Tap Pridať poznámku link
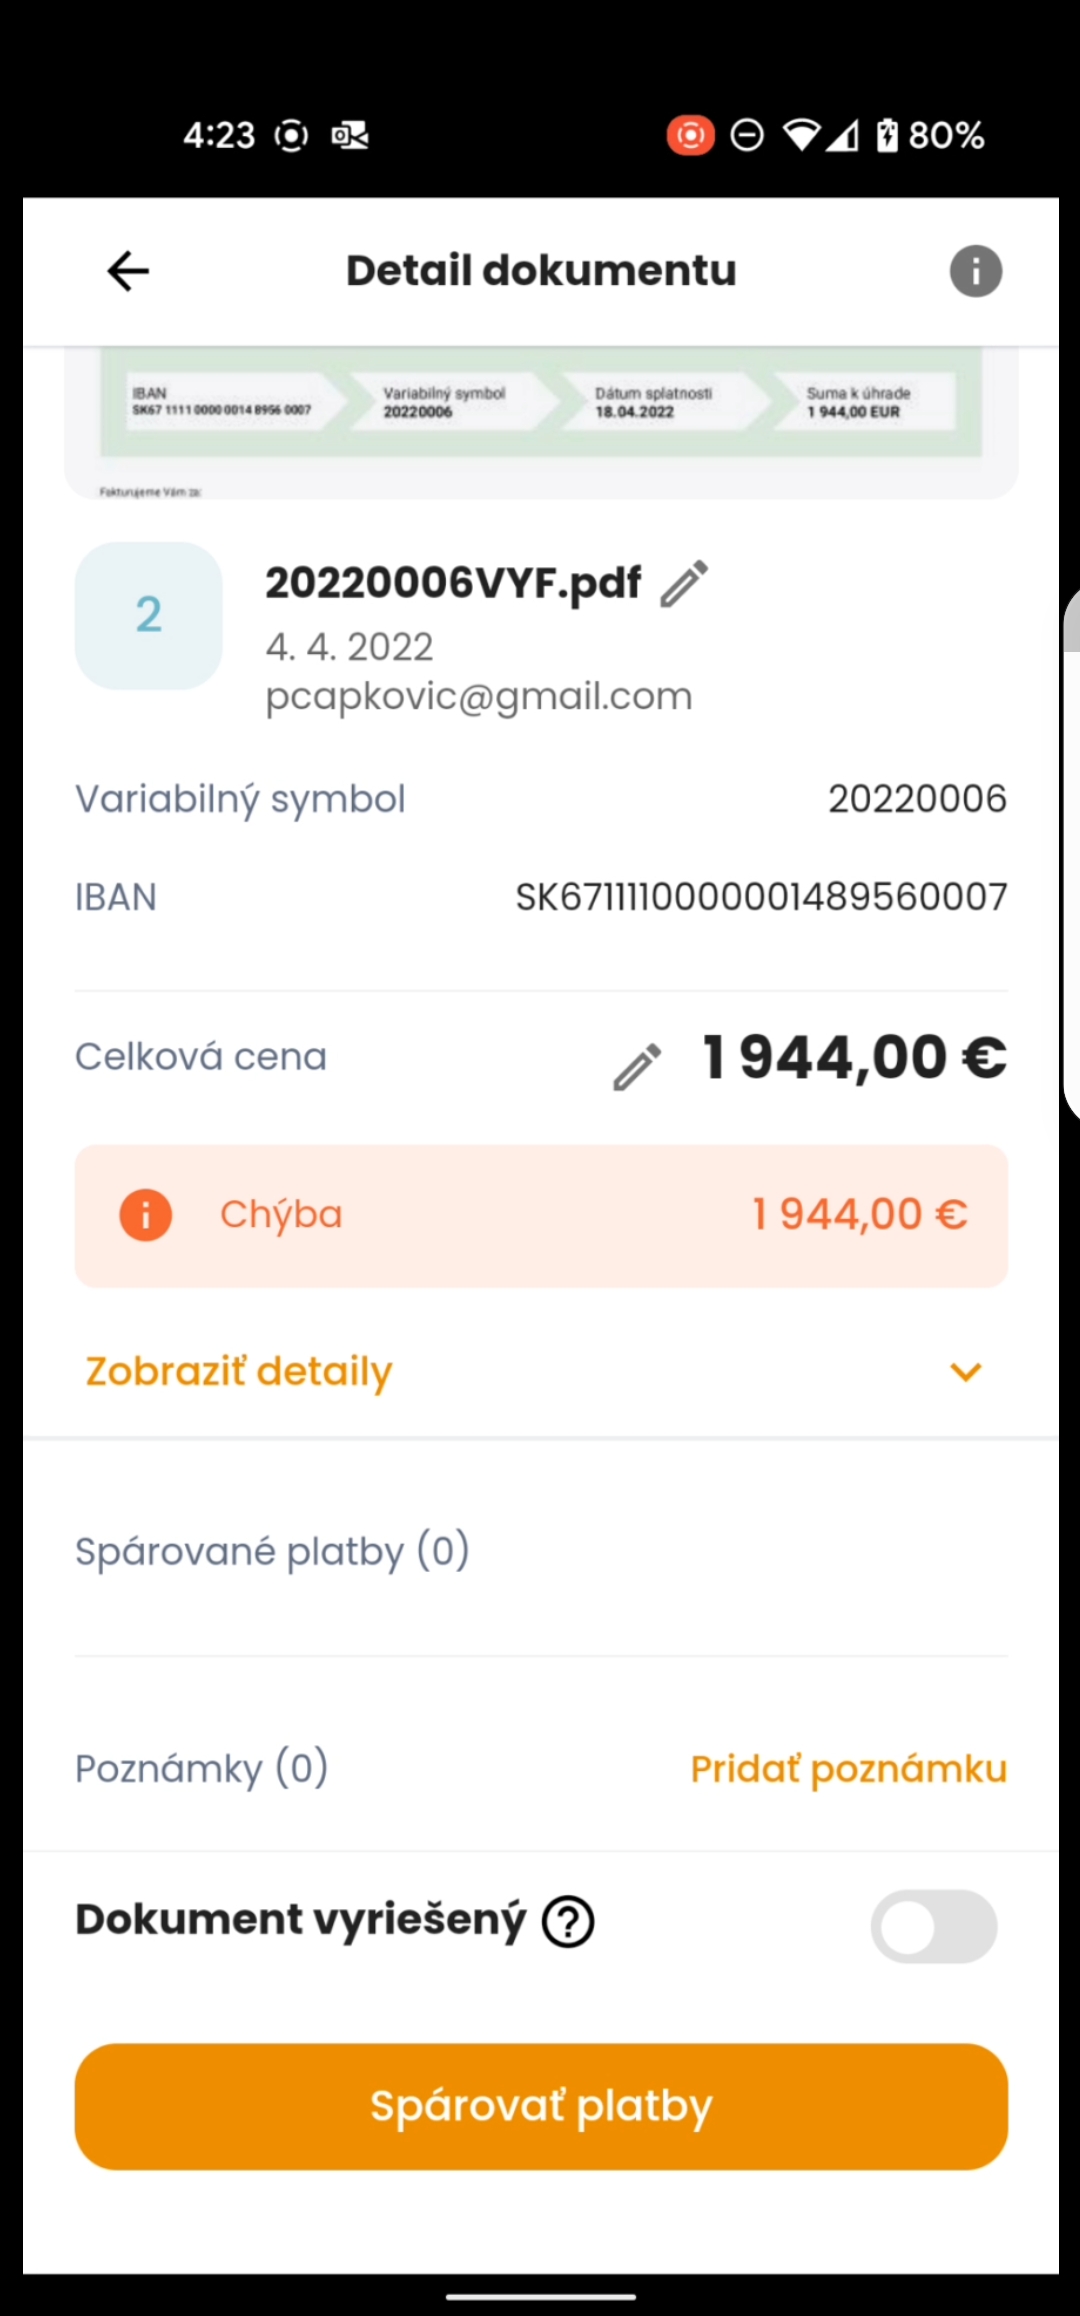Screen dimensions: 1080x2316 pyautogui.click(x=848, y=1769)
